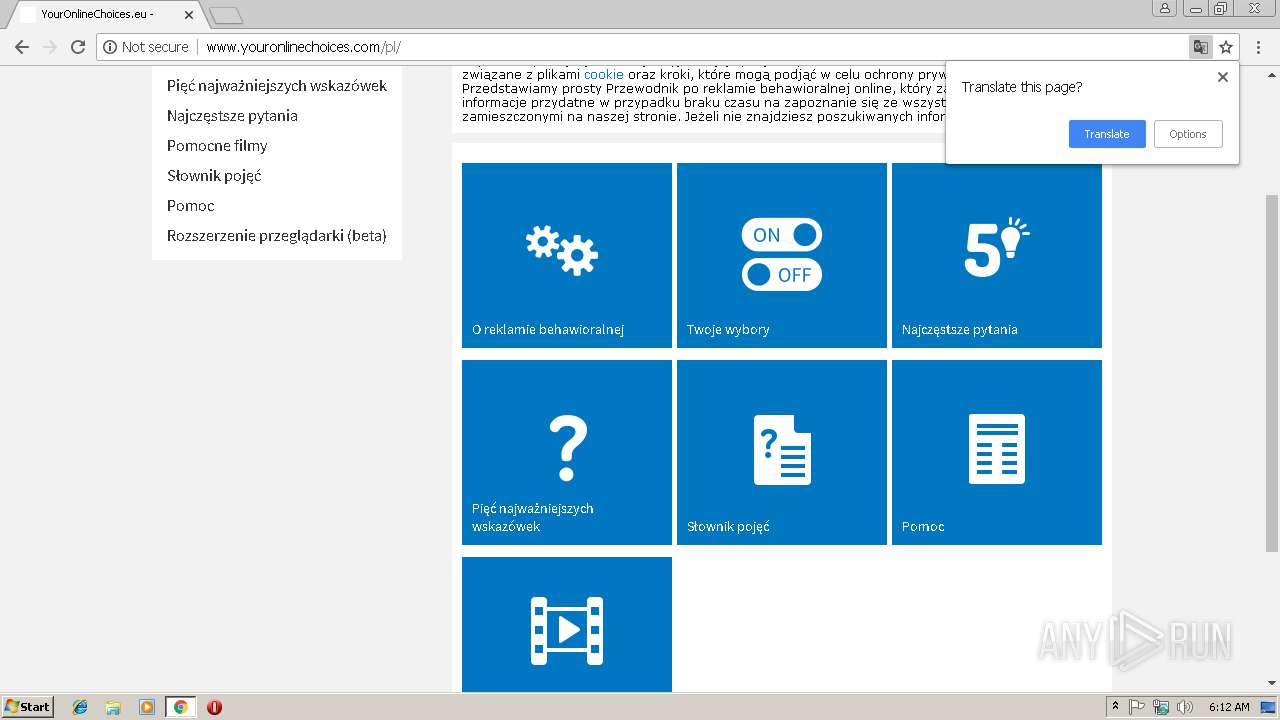Open the question mark tile Pięć najważniejszych wskazówek
This screenshot has height=720, width=1280.
click(567, 452)
